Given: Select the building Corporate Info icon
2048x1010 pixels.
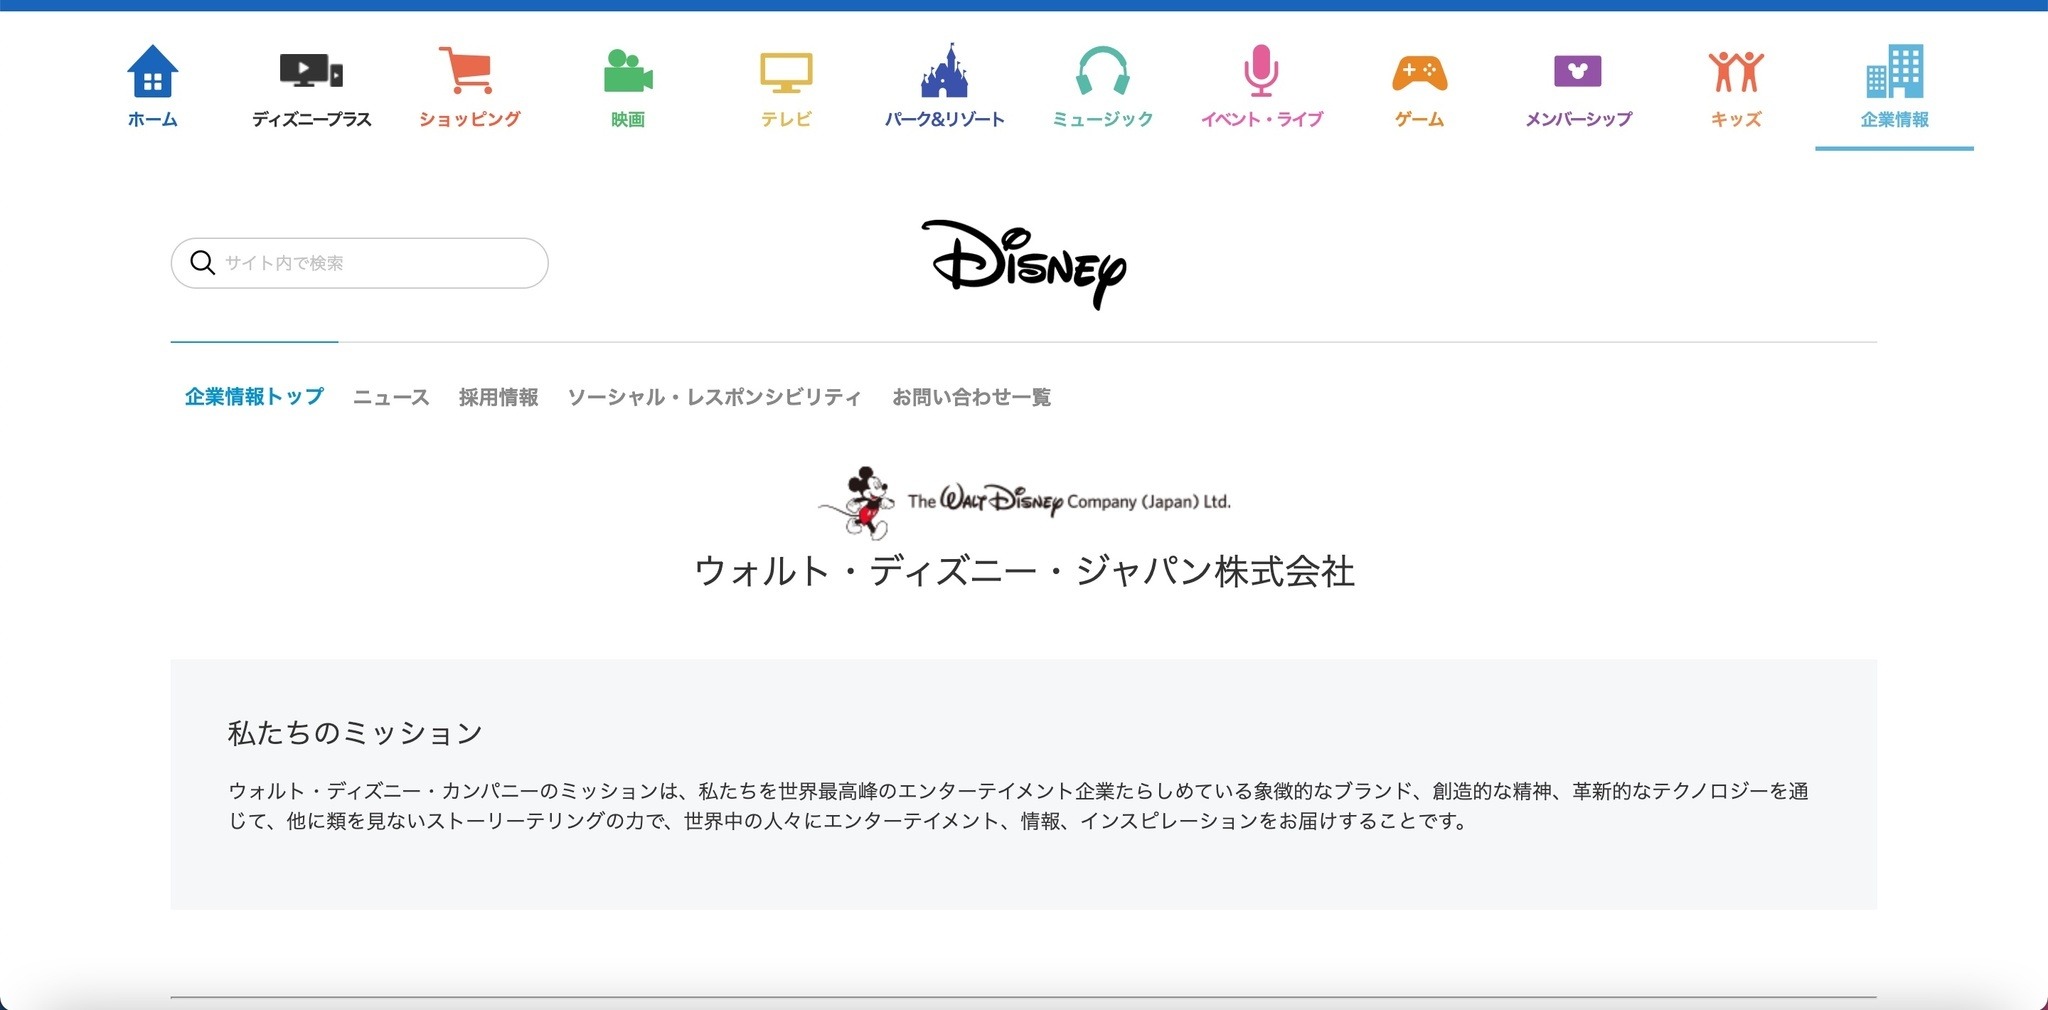Looking at the screenshot, I should [1894, 71].
